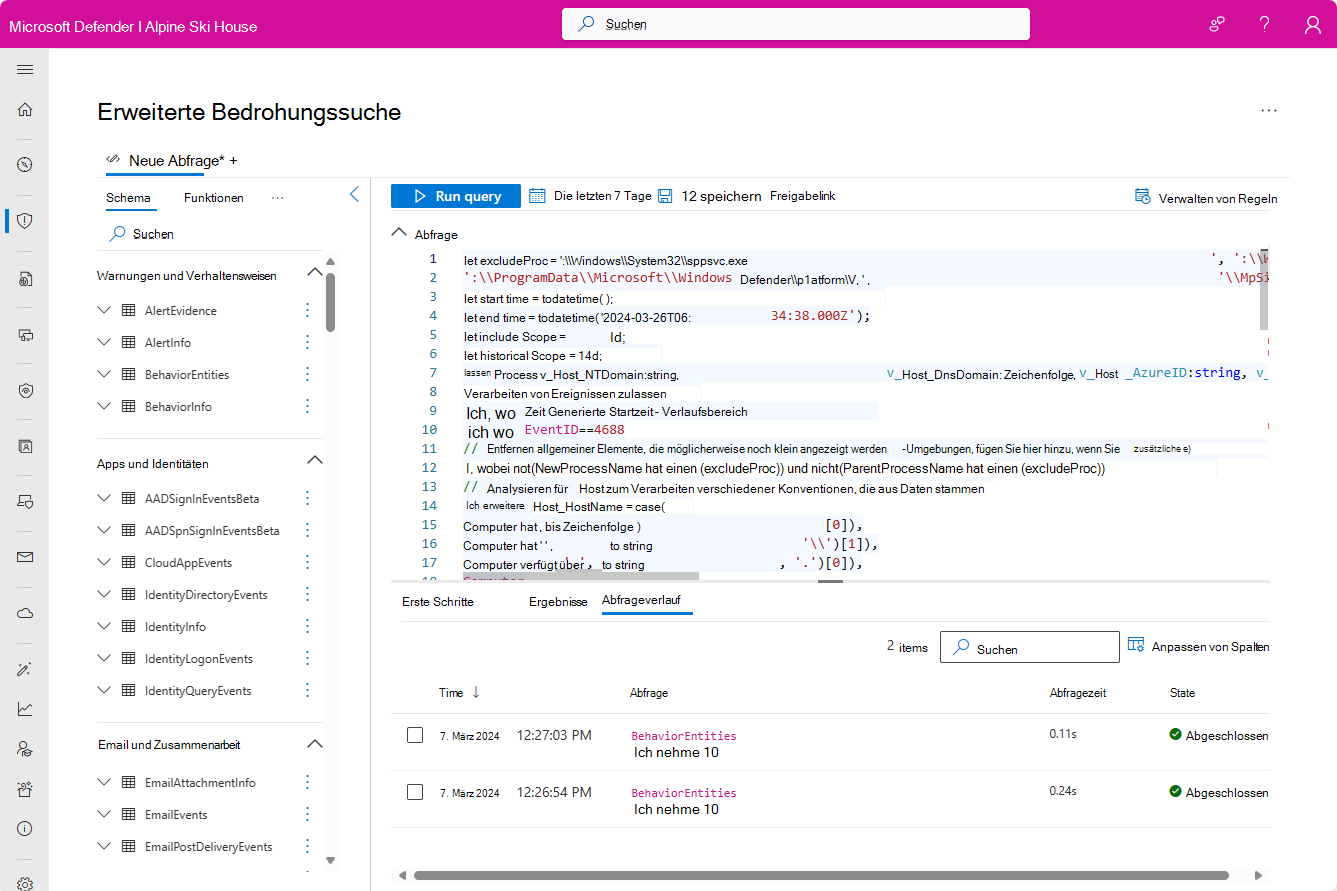Open the info icon in the sidebar

25,829
